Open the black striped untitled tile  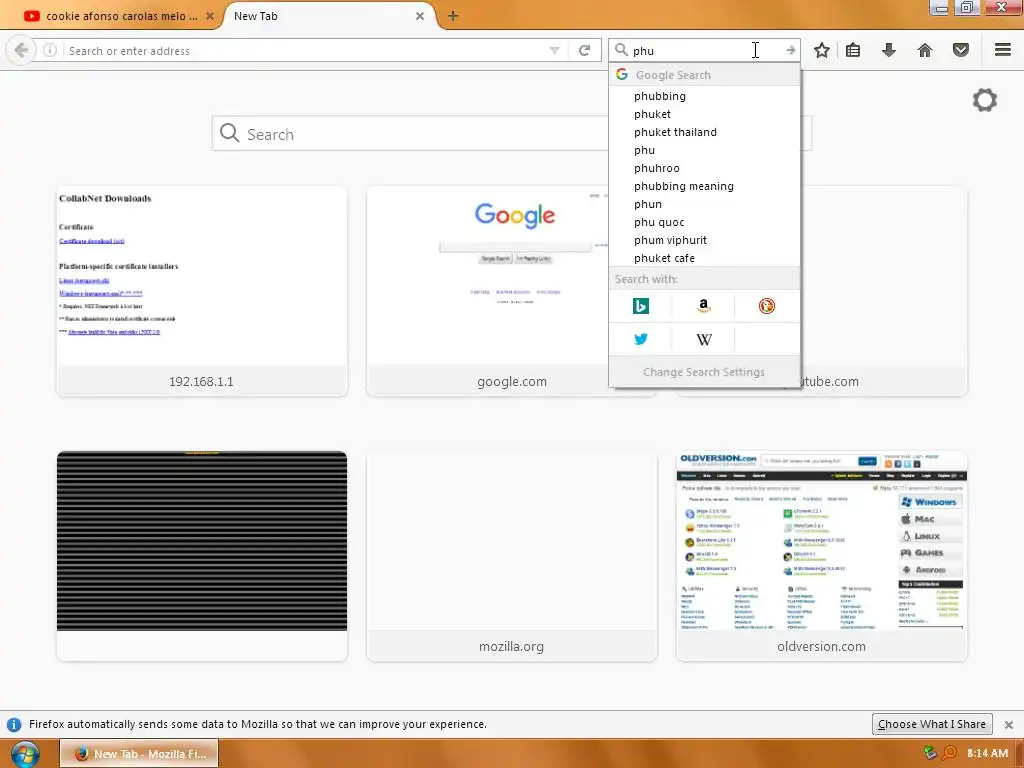(202, 555)
